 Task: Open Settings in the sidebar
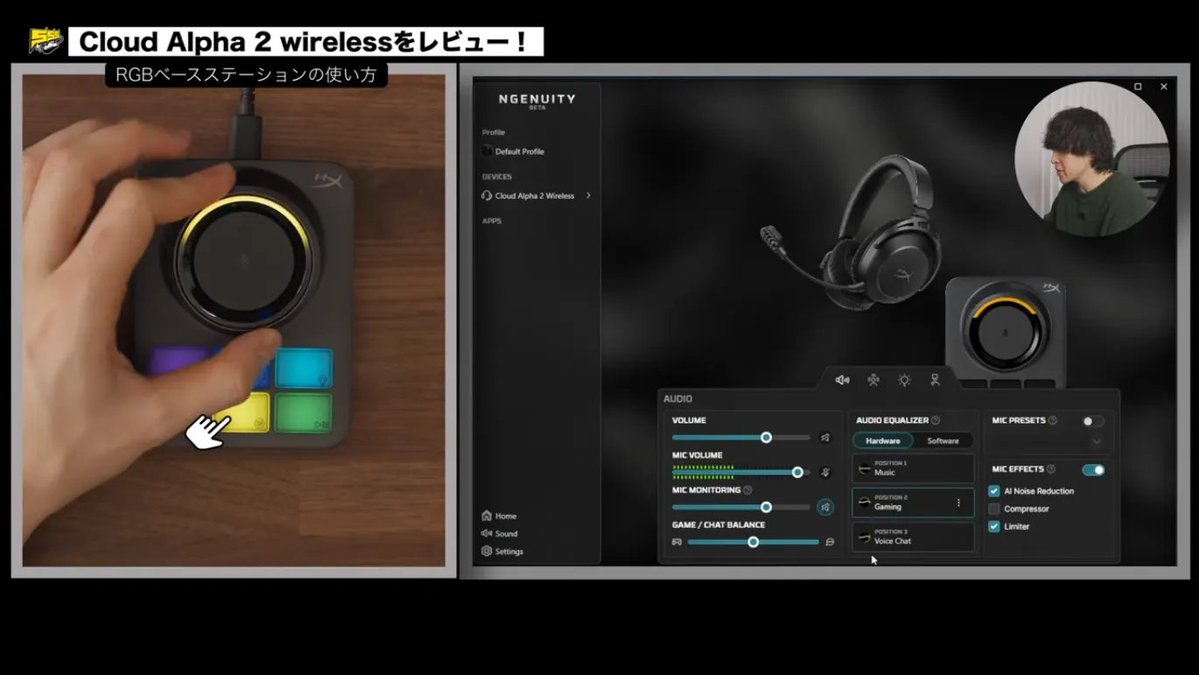pyautogui.click(x=502, y=551)
